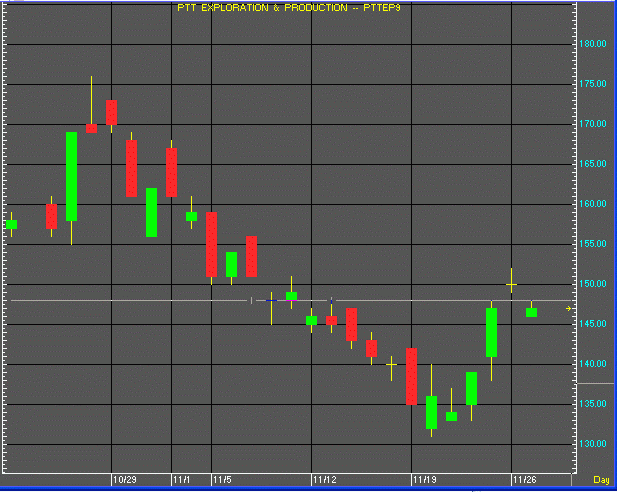This screenshot has height=492, width=617.
Task: Click the 155.00 price axis label
Action: point(593,244)
